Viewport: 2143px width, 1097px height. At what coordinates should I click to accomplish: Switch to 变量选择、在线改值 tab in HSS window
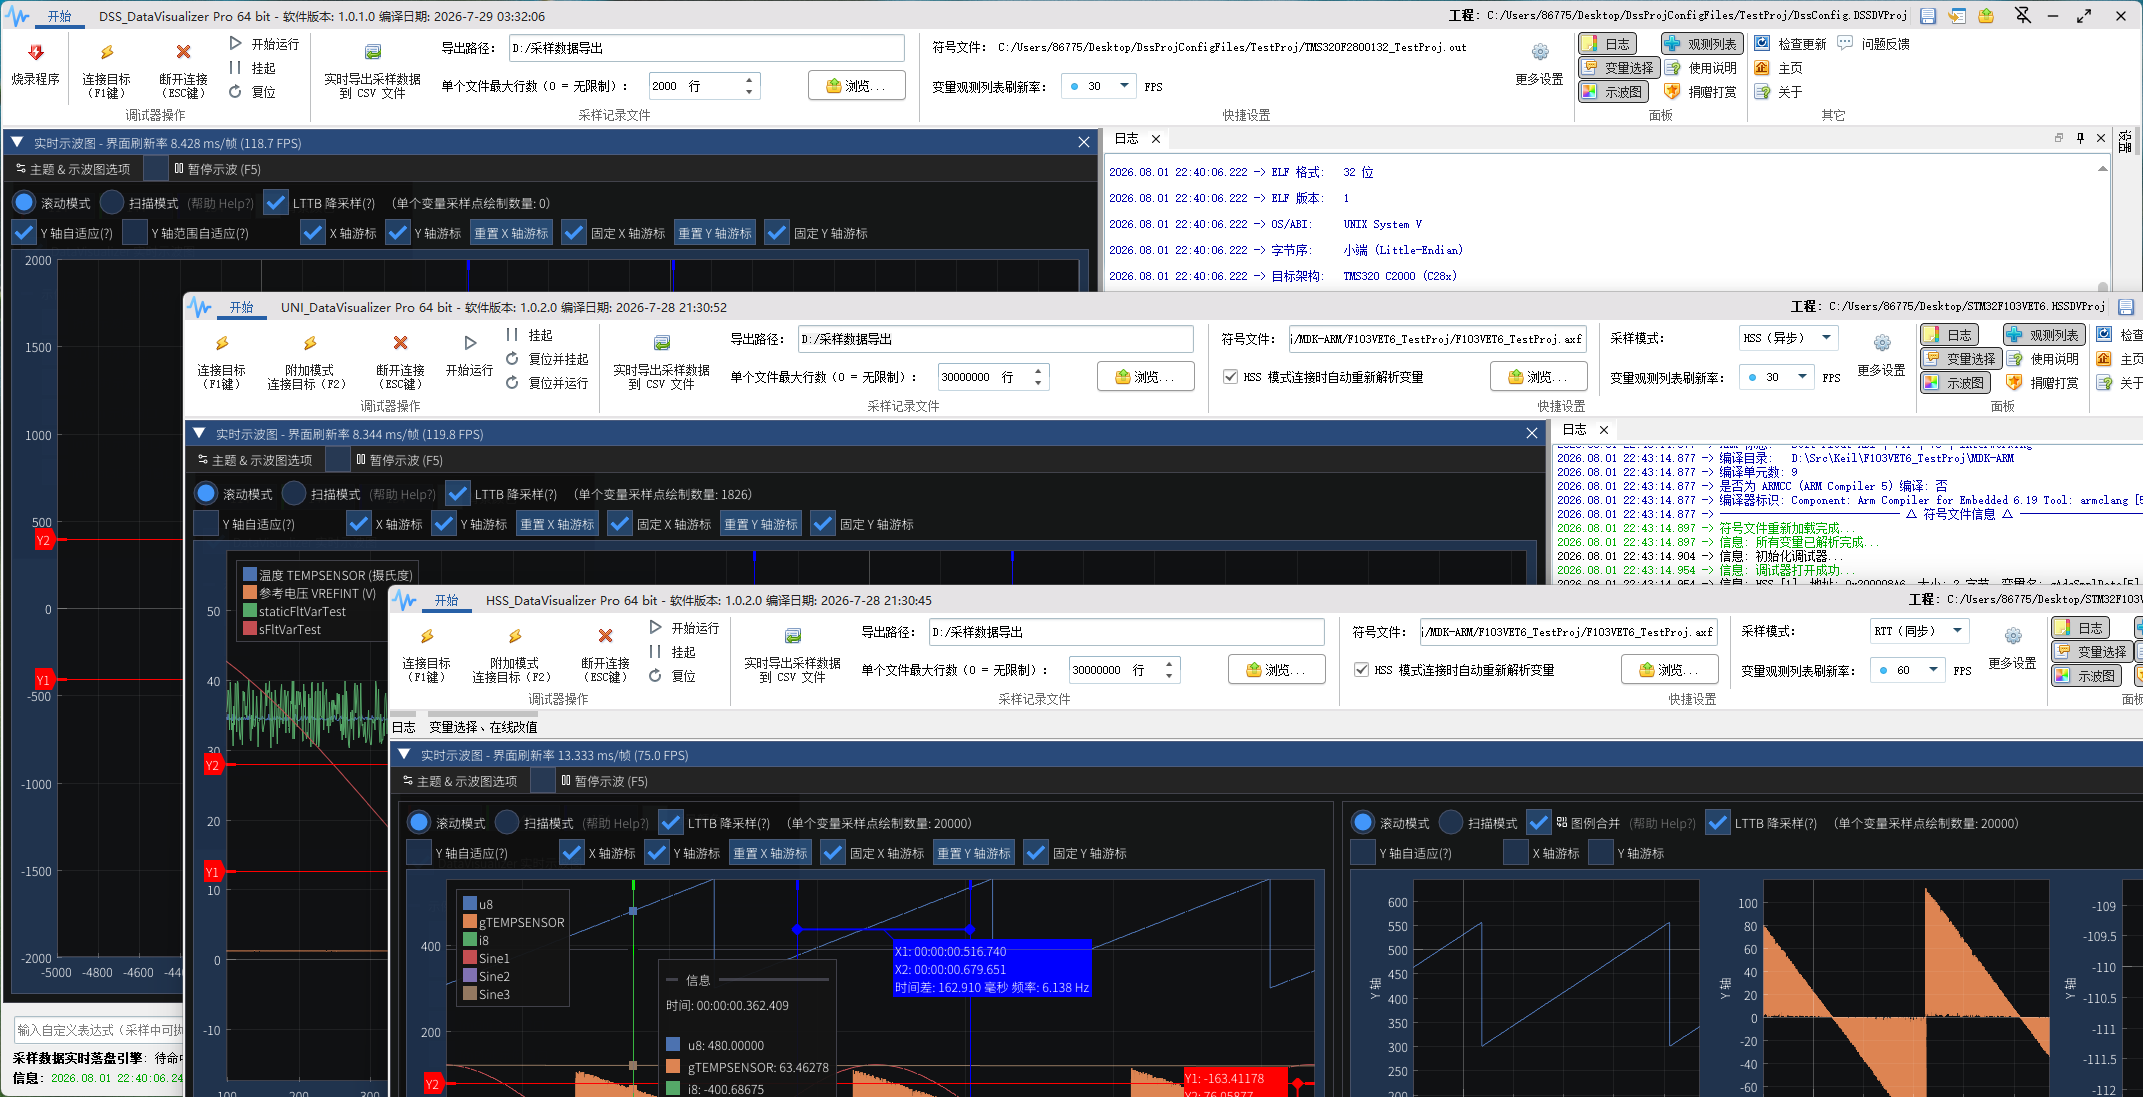point(483,727)
